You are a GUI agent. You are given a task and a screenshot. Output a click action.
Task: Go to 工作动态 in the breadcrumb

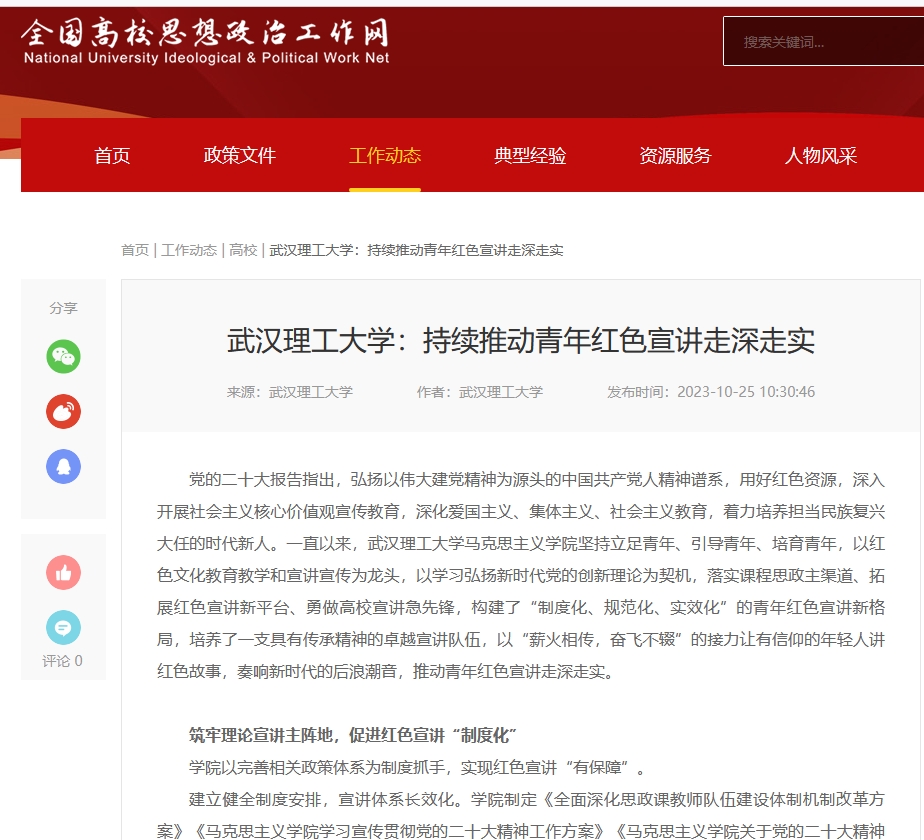(189, 251)
